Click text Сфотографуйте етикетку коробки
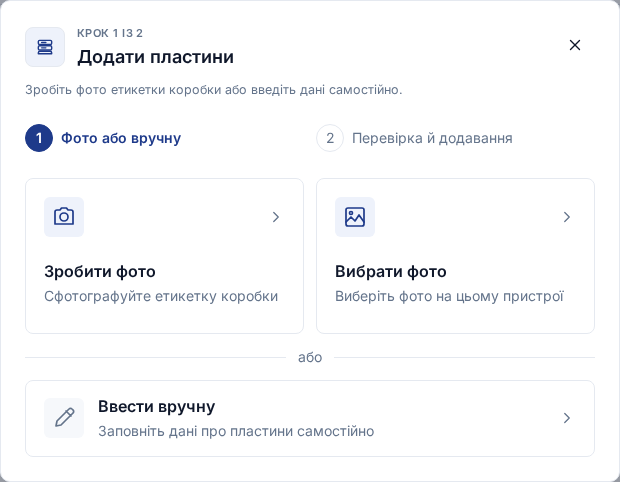The image size is (620, 482). click(161, 296)
